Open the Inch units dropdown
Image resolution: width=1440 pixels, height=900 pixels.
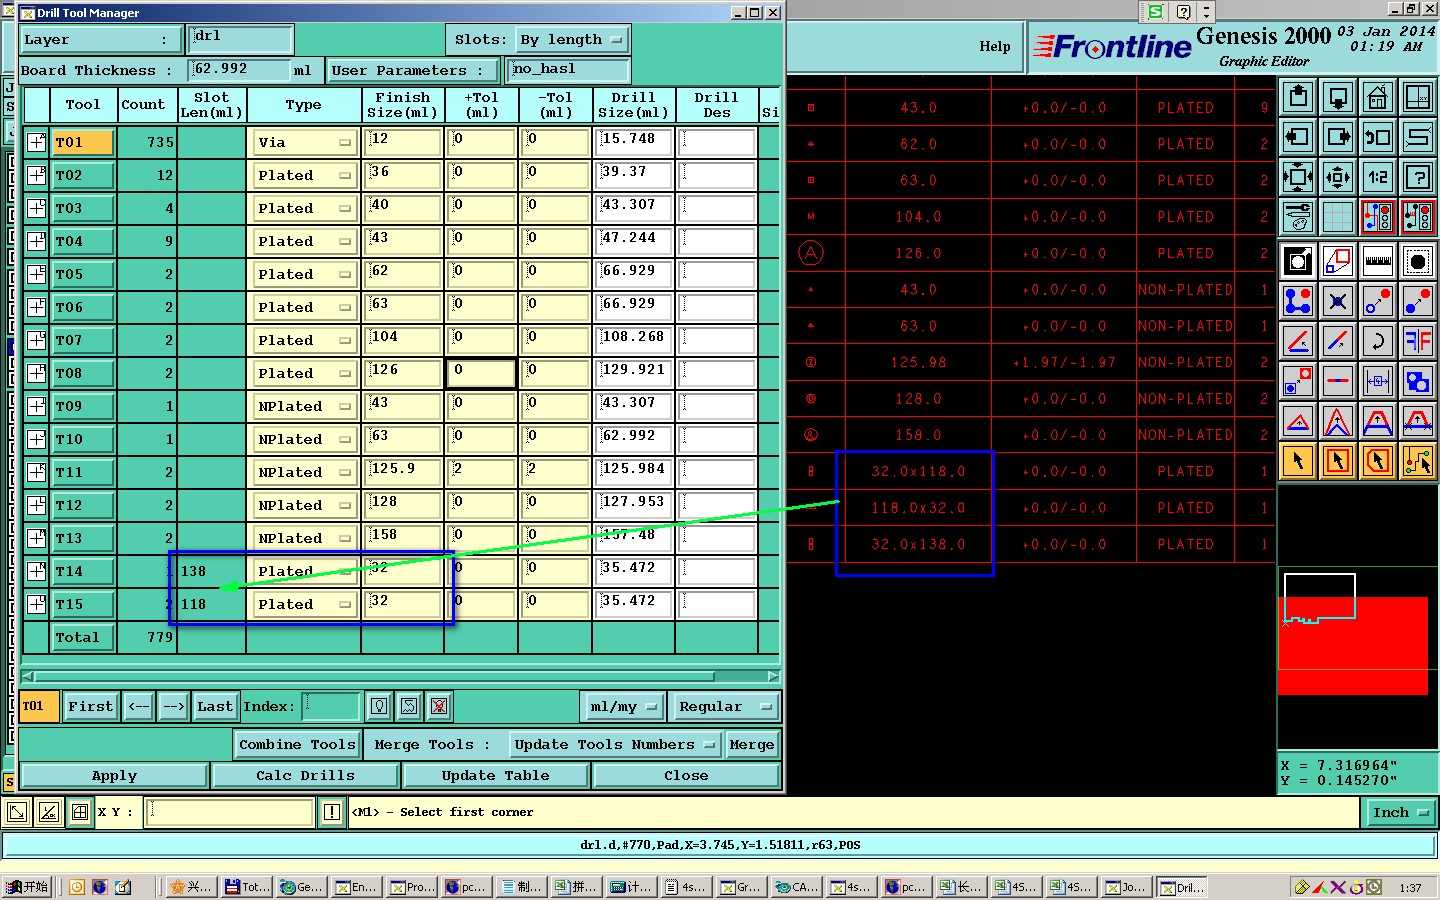pyautogui.click(x=1400, y=812)
